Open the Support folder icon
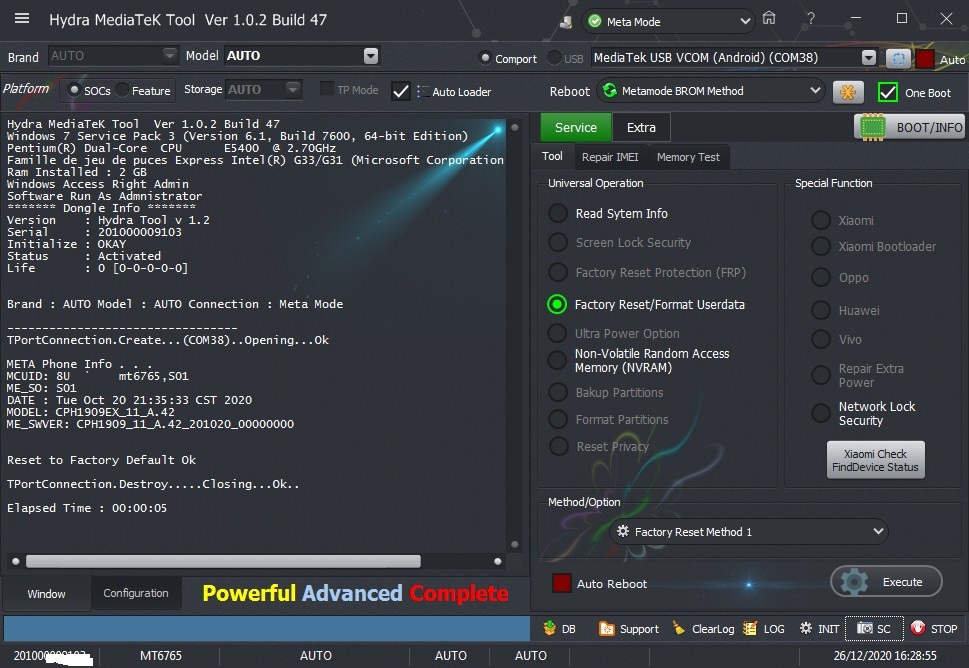This screenshot has width=969, height=668. [606, 628]
